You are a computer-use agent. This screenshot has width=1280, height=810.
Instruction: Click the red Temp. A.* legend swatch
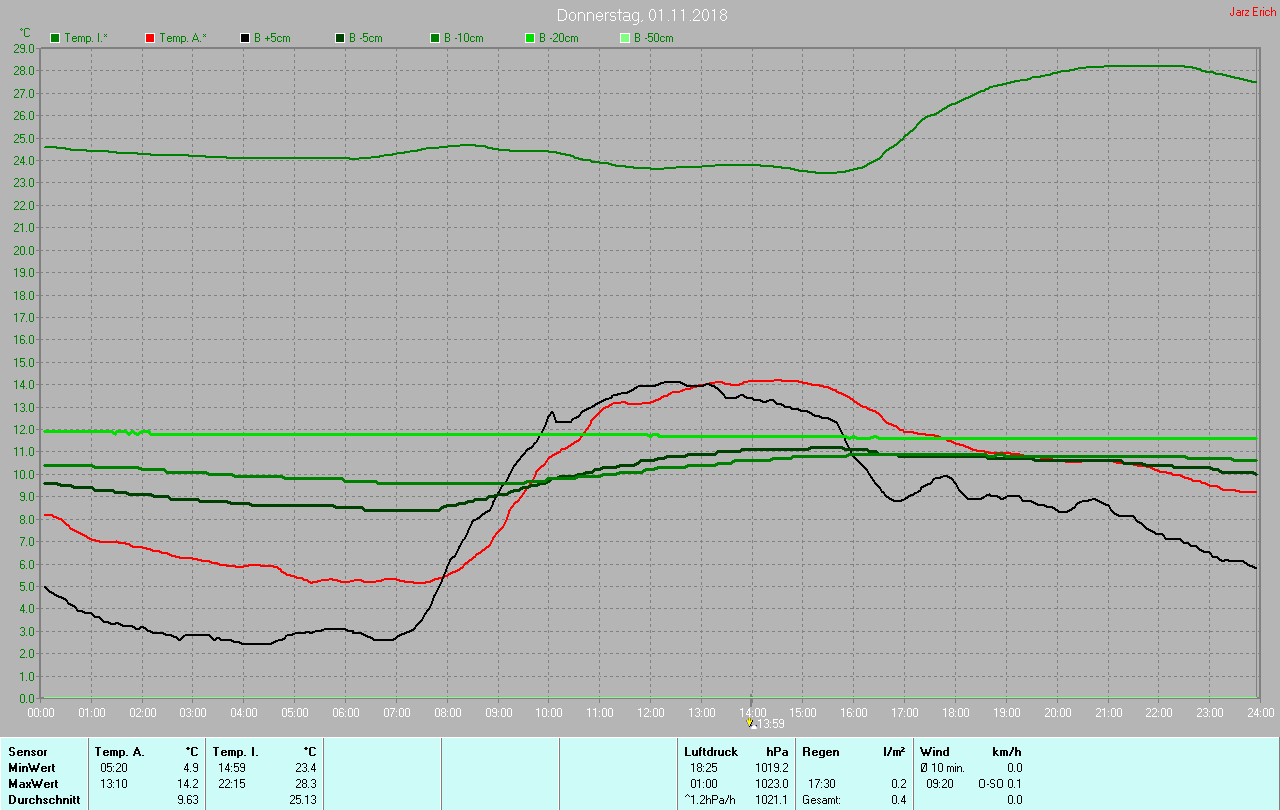click(x=150, y=38)
